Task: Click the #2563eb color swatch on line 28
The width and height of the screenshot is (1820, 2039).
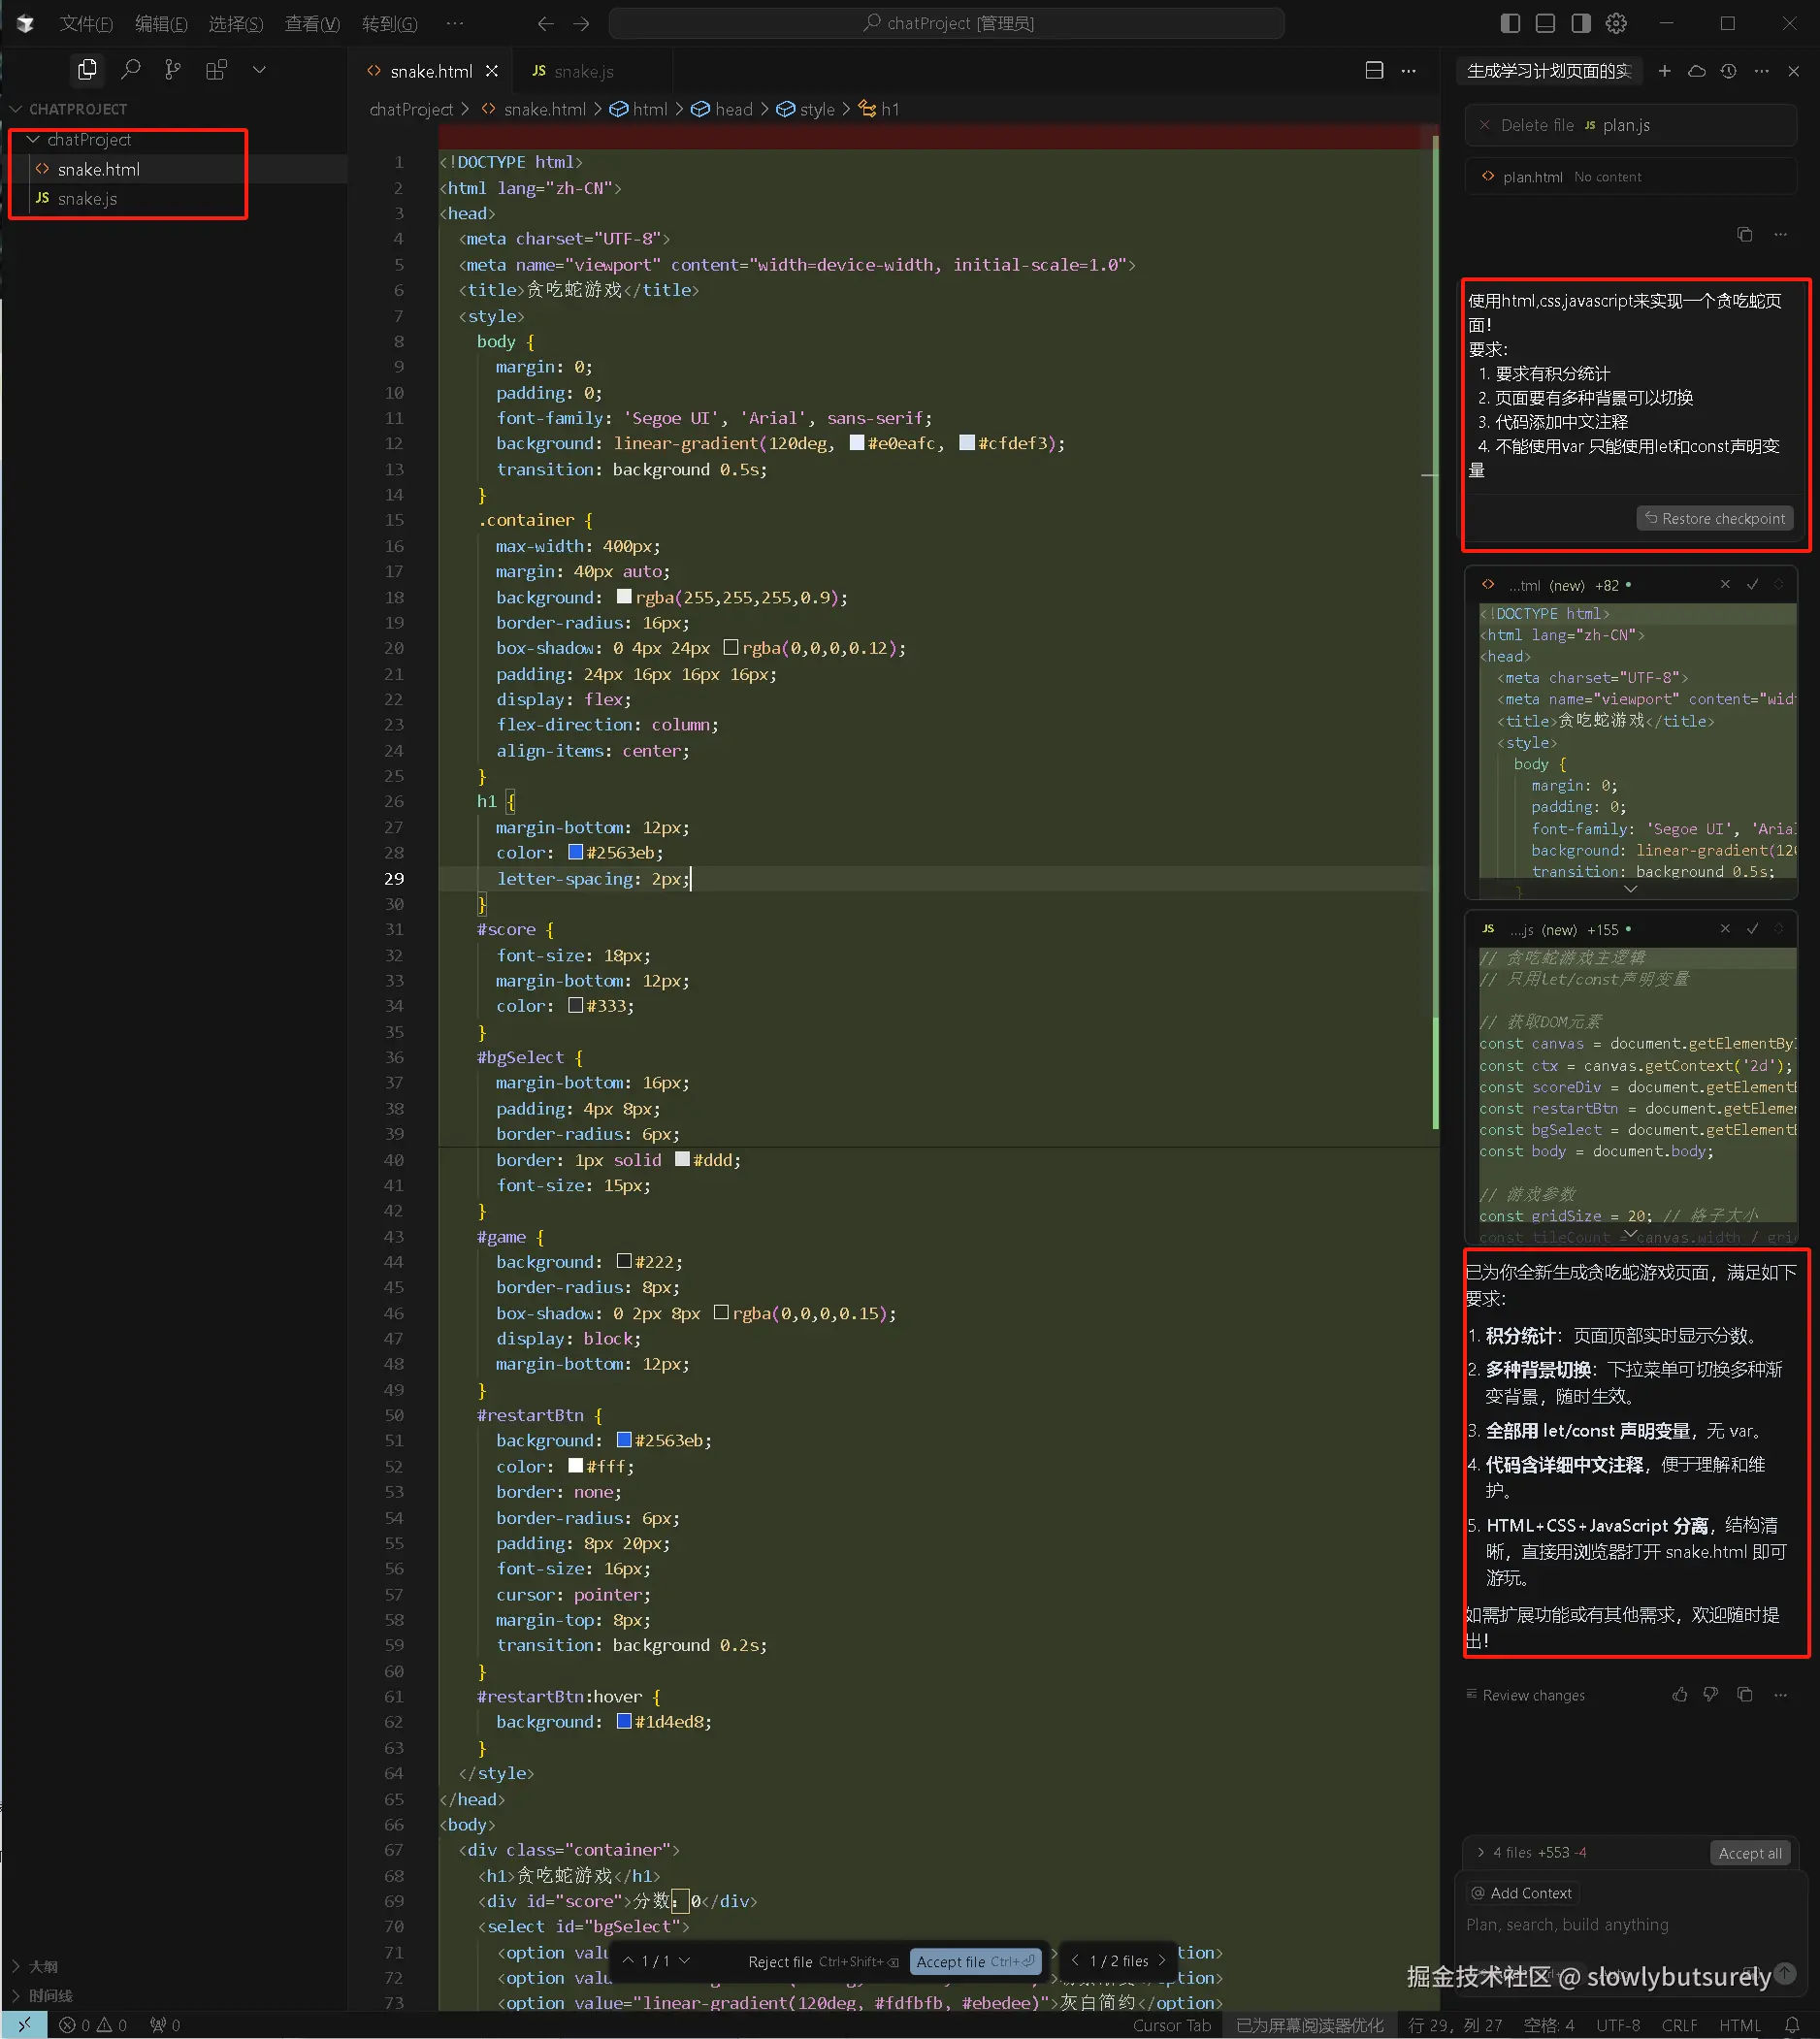Action: (x=576, y=852)
